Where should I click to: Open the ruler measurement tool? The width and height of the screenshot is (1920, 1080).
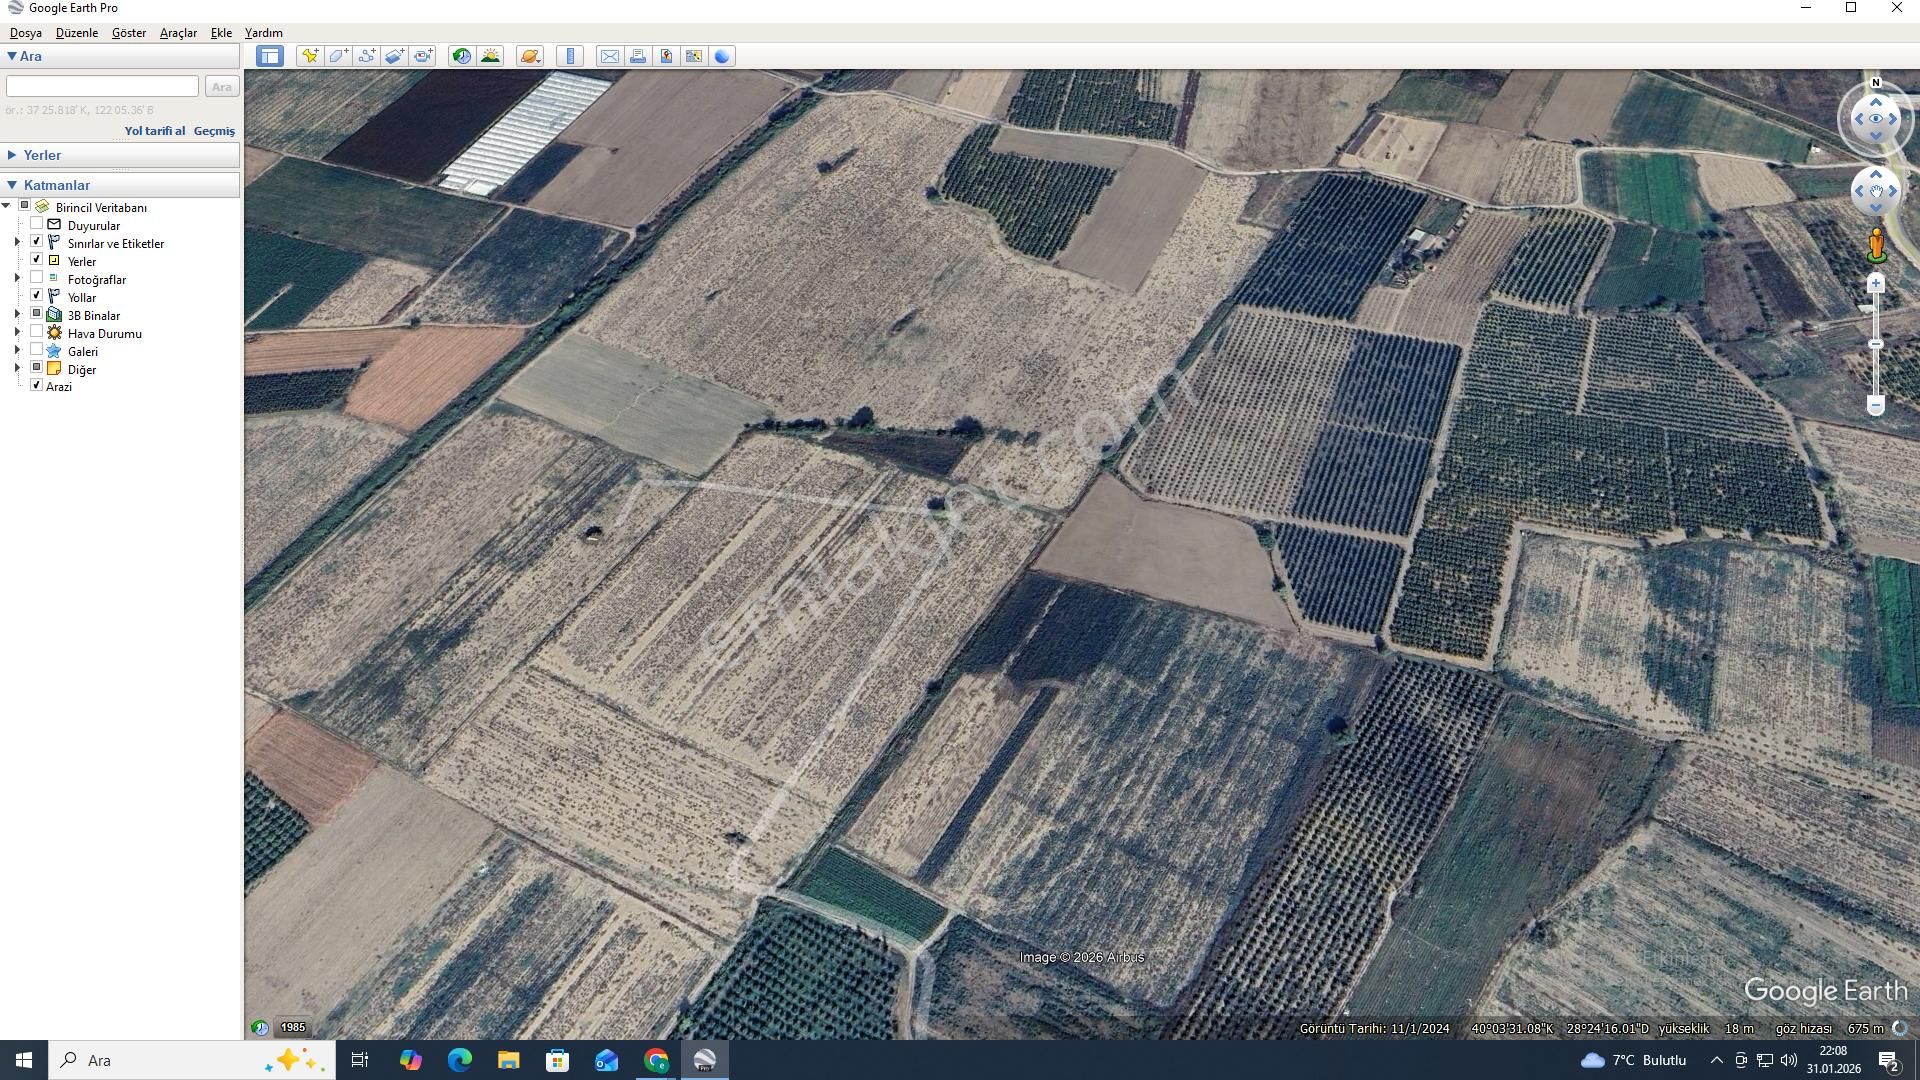[x=570, y=56]
